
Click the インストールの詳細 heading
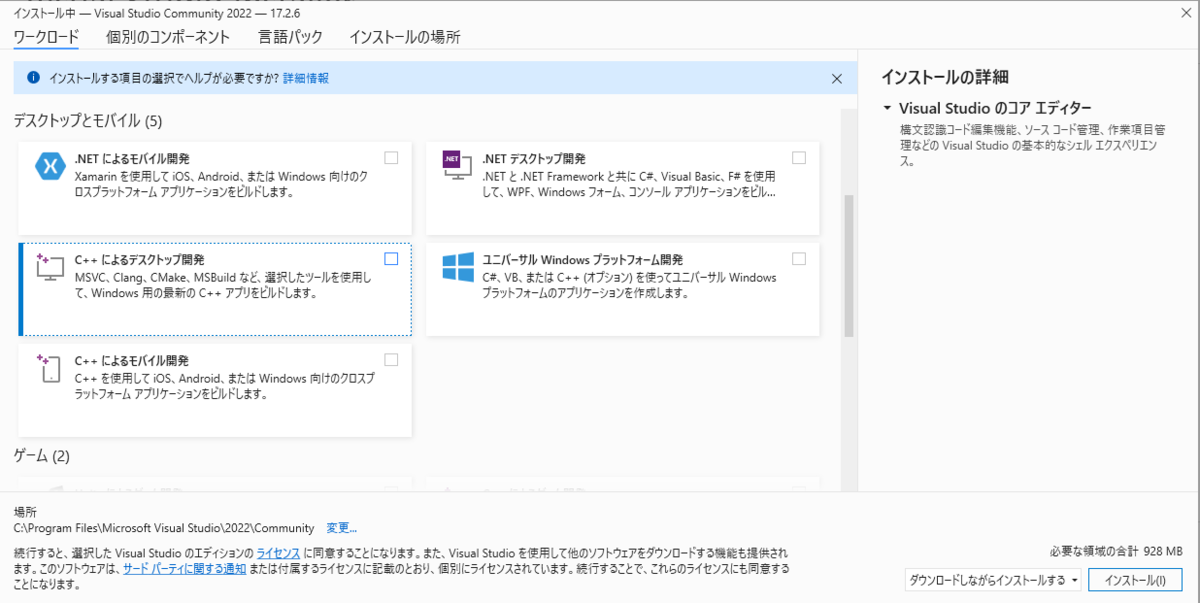tap(944, 76)
